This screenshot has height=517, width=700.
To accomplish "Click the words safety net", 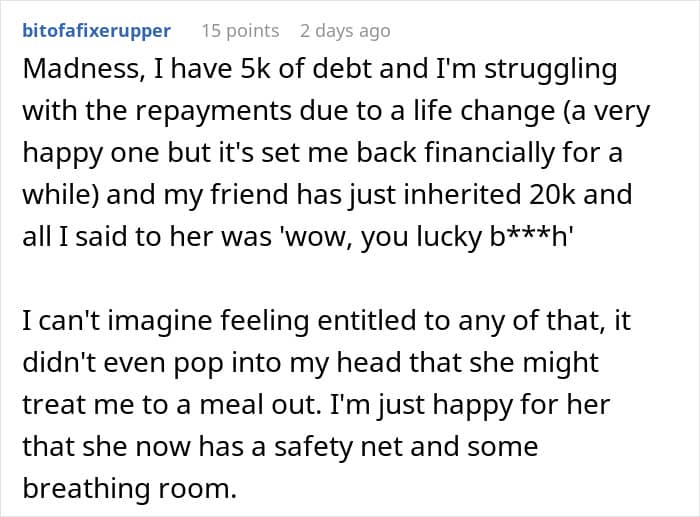I will [338, 446].
